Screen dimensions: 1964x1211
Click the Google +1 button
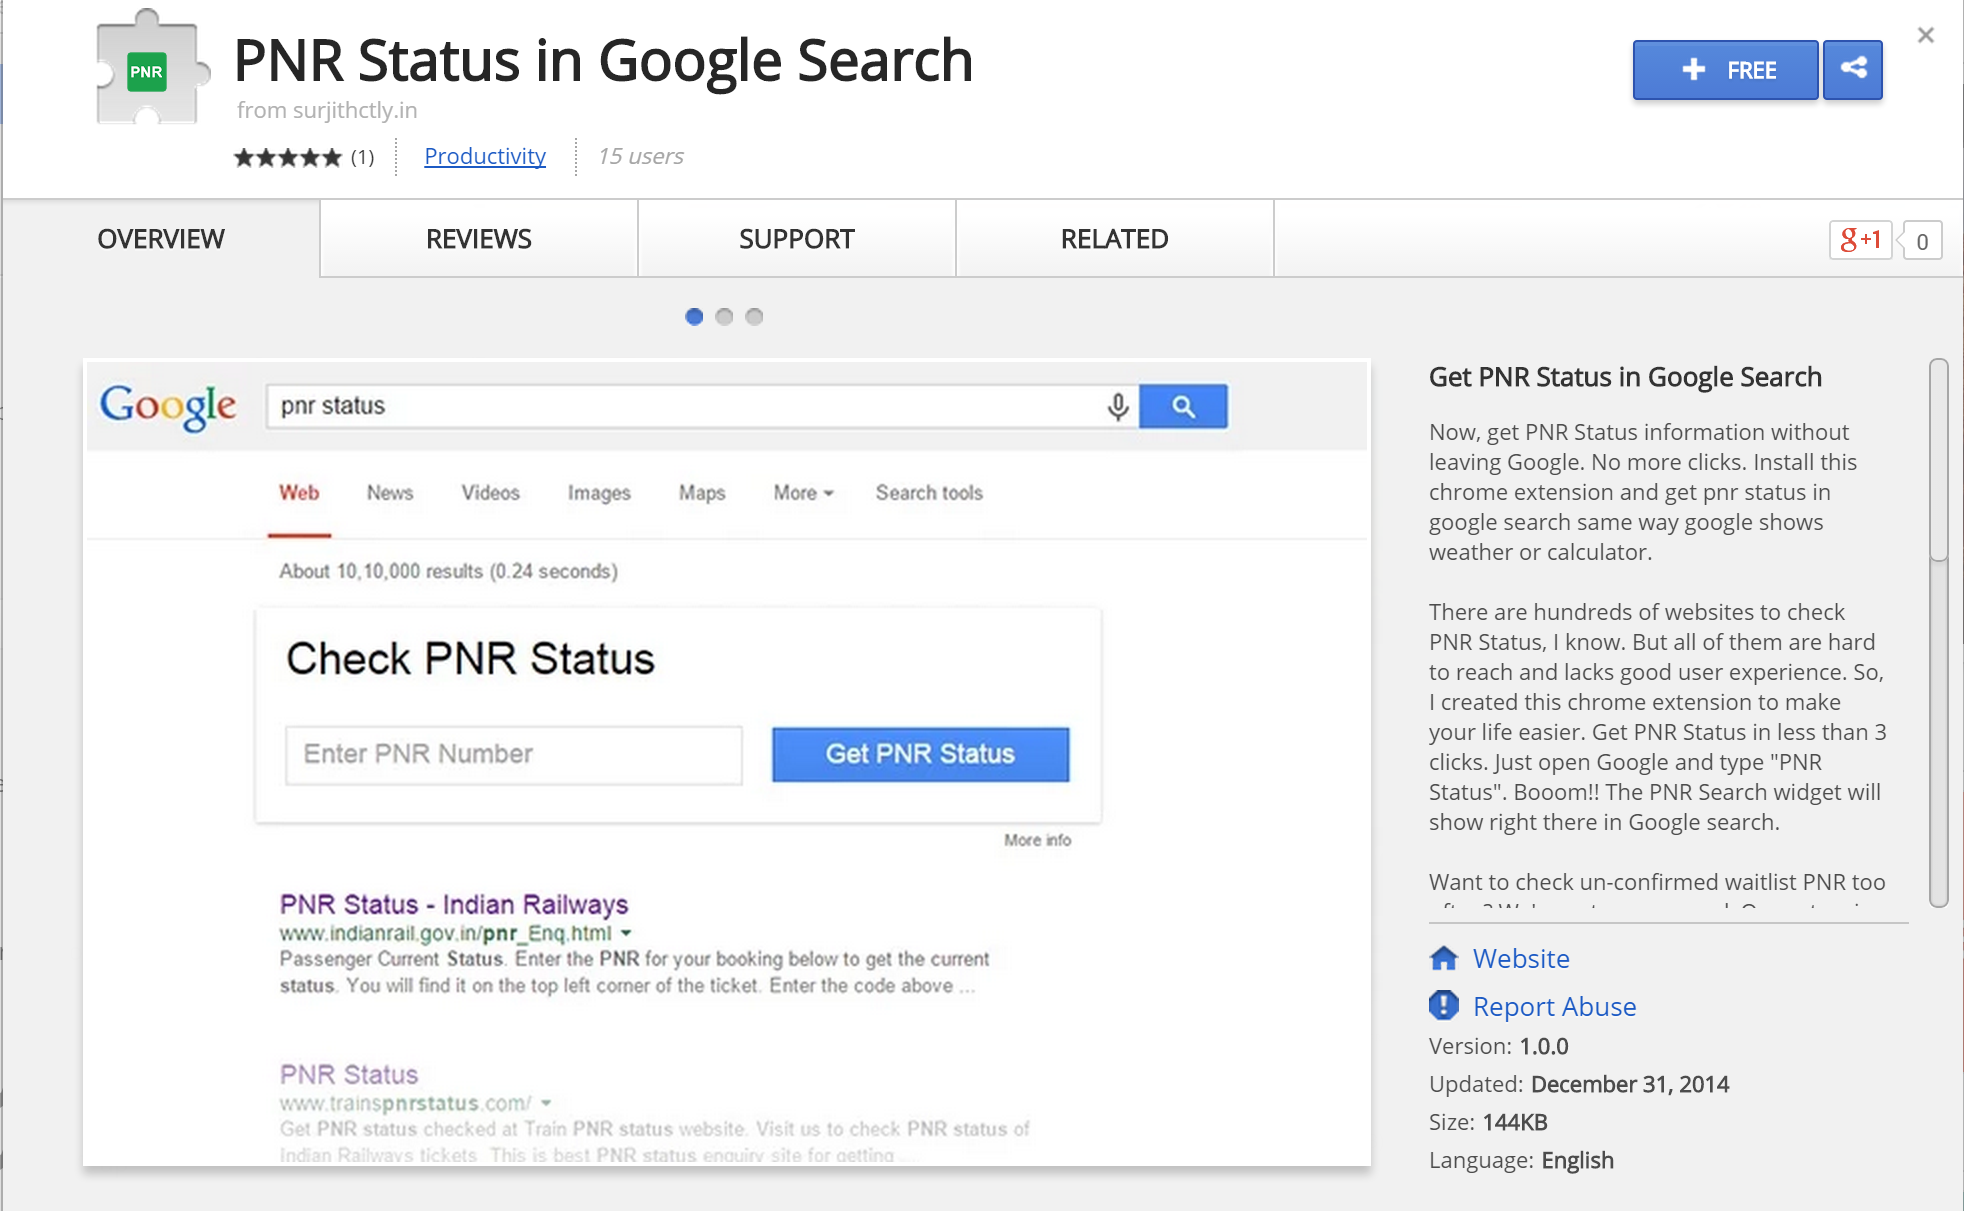click(x=1860, y=240)
